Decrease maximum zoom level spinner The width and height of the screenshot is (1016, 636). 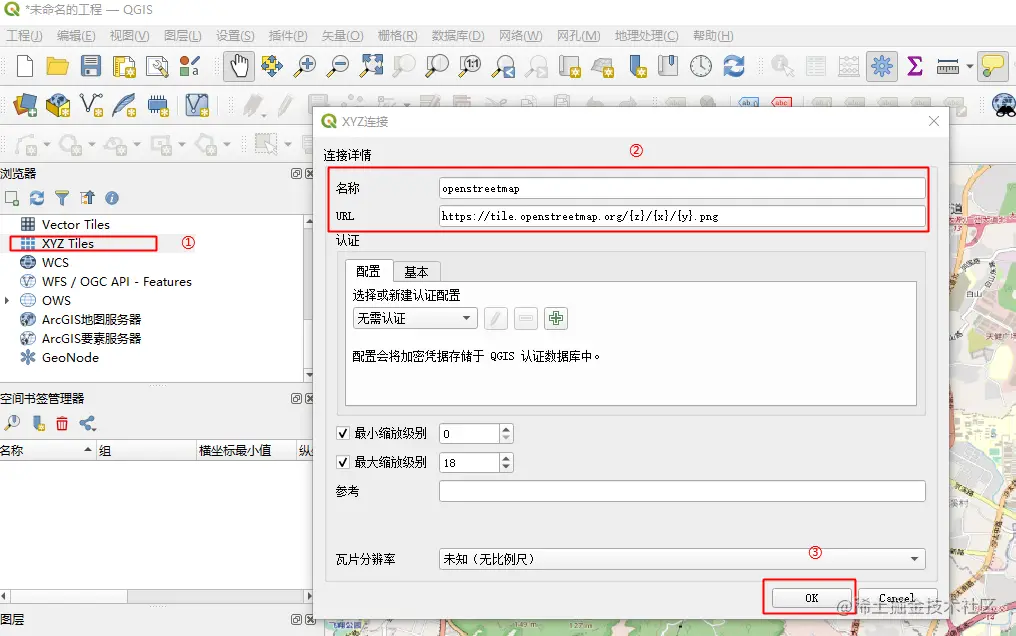(x=506, y=467)
